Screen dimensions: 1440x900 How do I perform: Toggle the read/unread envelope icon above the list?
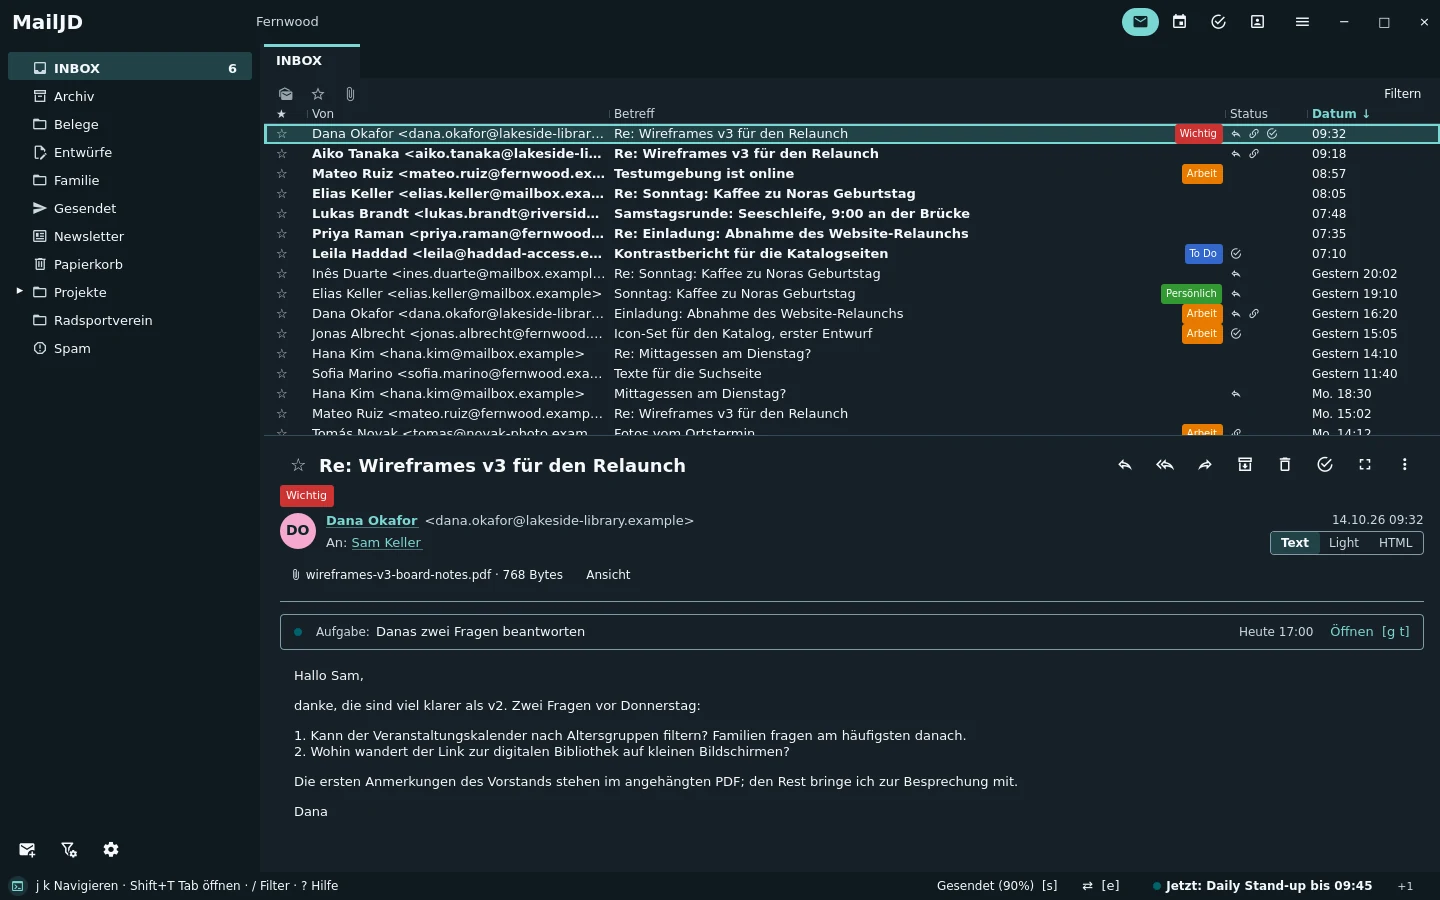click(286, 94)
